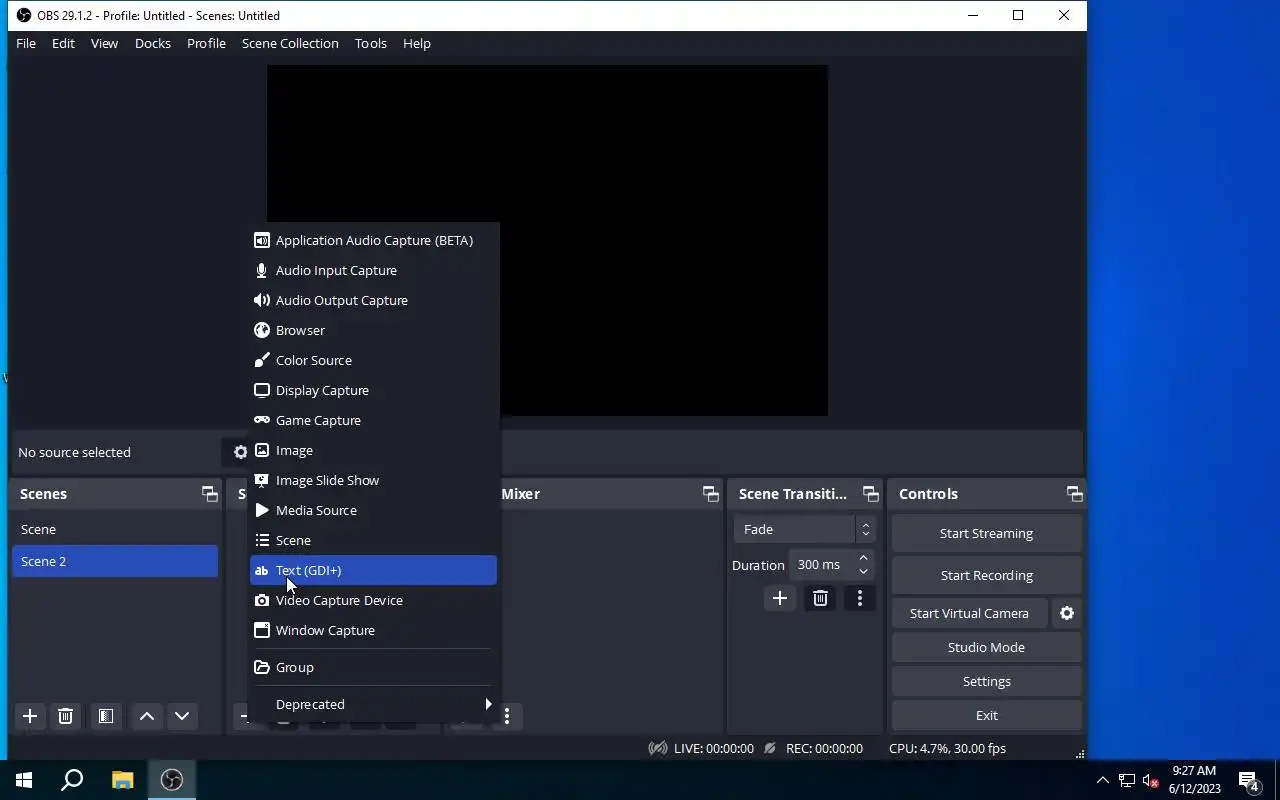Add Game Capture source

click(373, 420)
